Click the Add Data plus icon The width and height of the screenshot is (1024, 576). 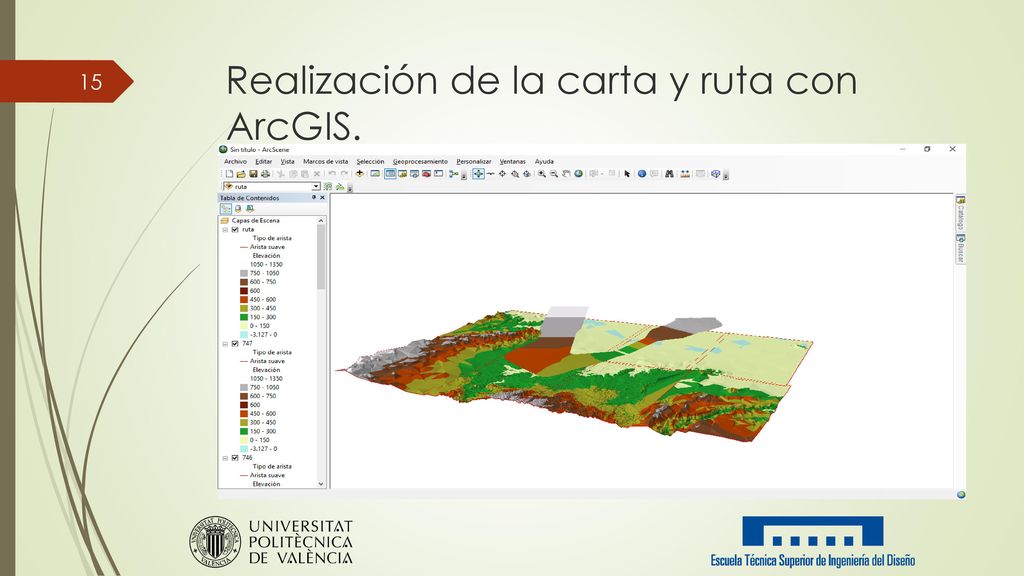click(x=359, y=174)
